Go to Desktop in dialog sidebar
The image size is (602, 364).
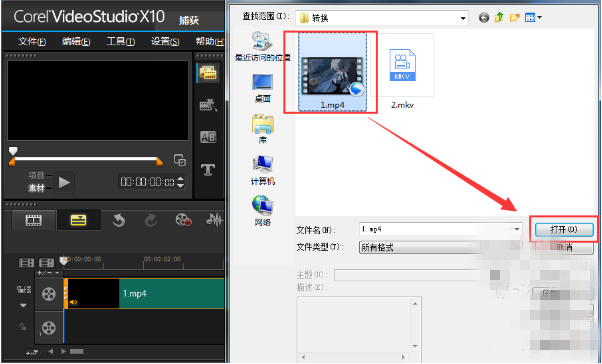[x=263, y=88]
